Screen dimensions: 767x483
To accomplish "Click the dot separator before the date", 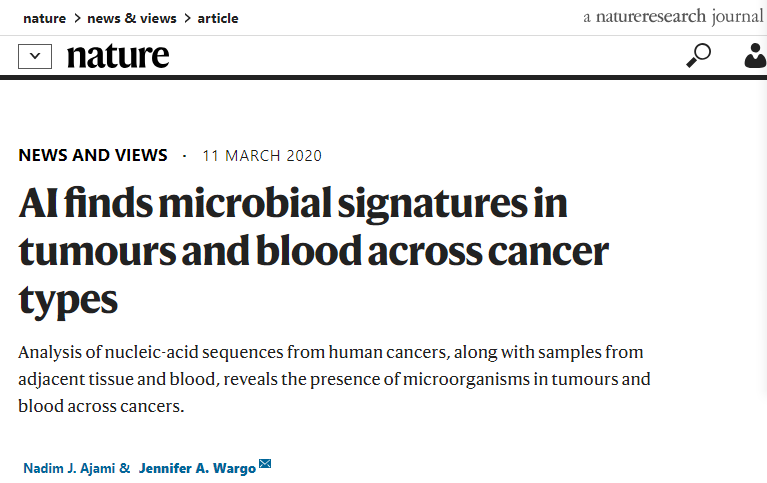I will pos(184,156).
